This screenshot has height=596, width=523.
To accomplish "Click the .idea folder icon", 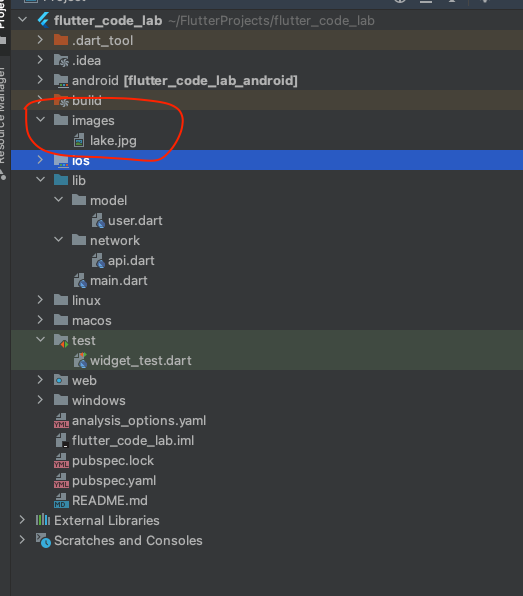I will [x=61, y=60].
